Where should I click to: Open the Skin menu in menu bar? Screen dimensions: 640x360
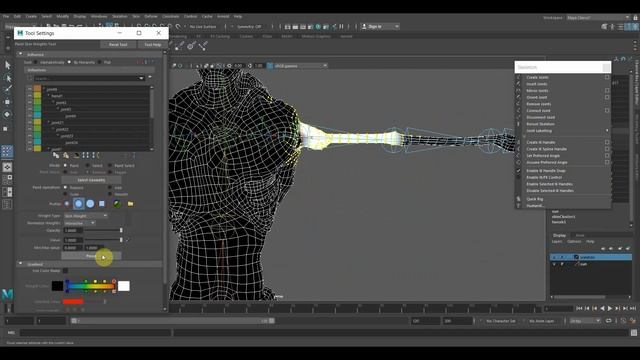(x=136, y=16)
